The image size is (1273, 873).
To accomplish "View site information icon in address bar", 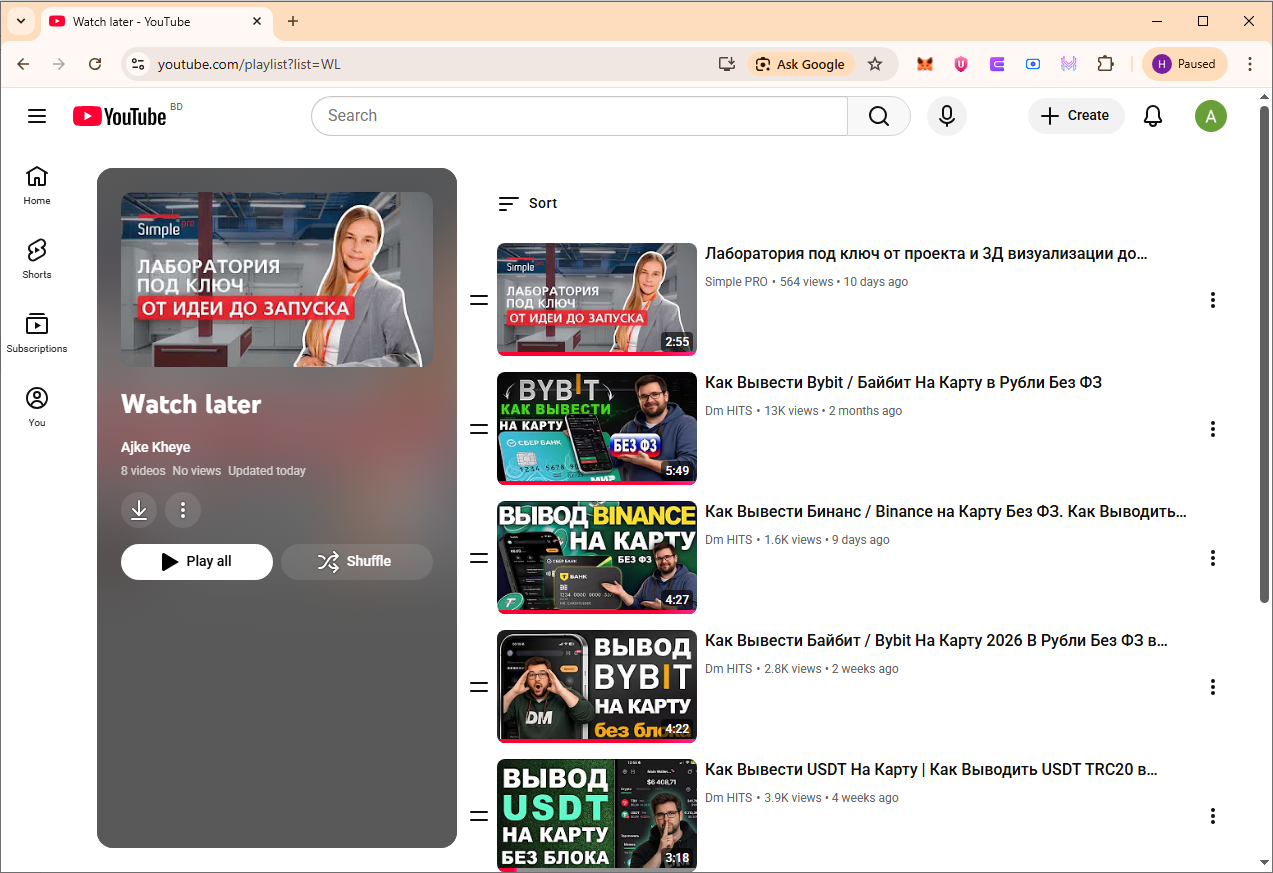I will (x=139, y=64).
